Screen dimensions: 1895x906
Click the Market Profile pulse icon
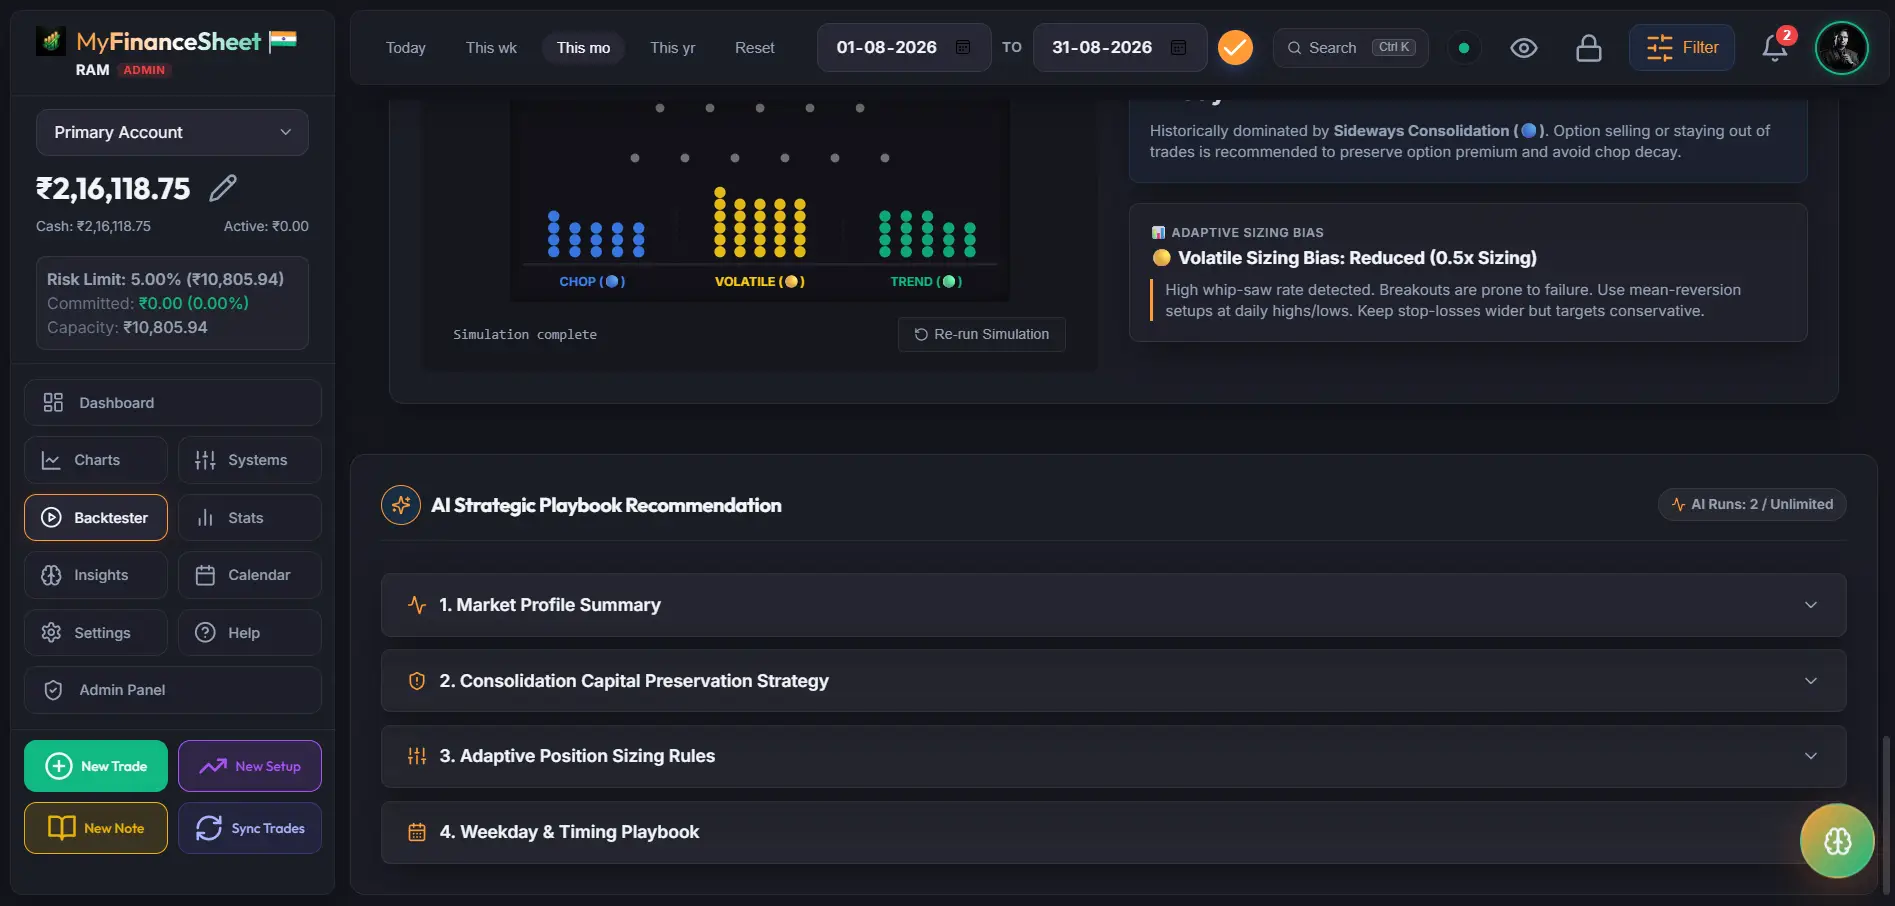coord(417,605)
